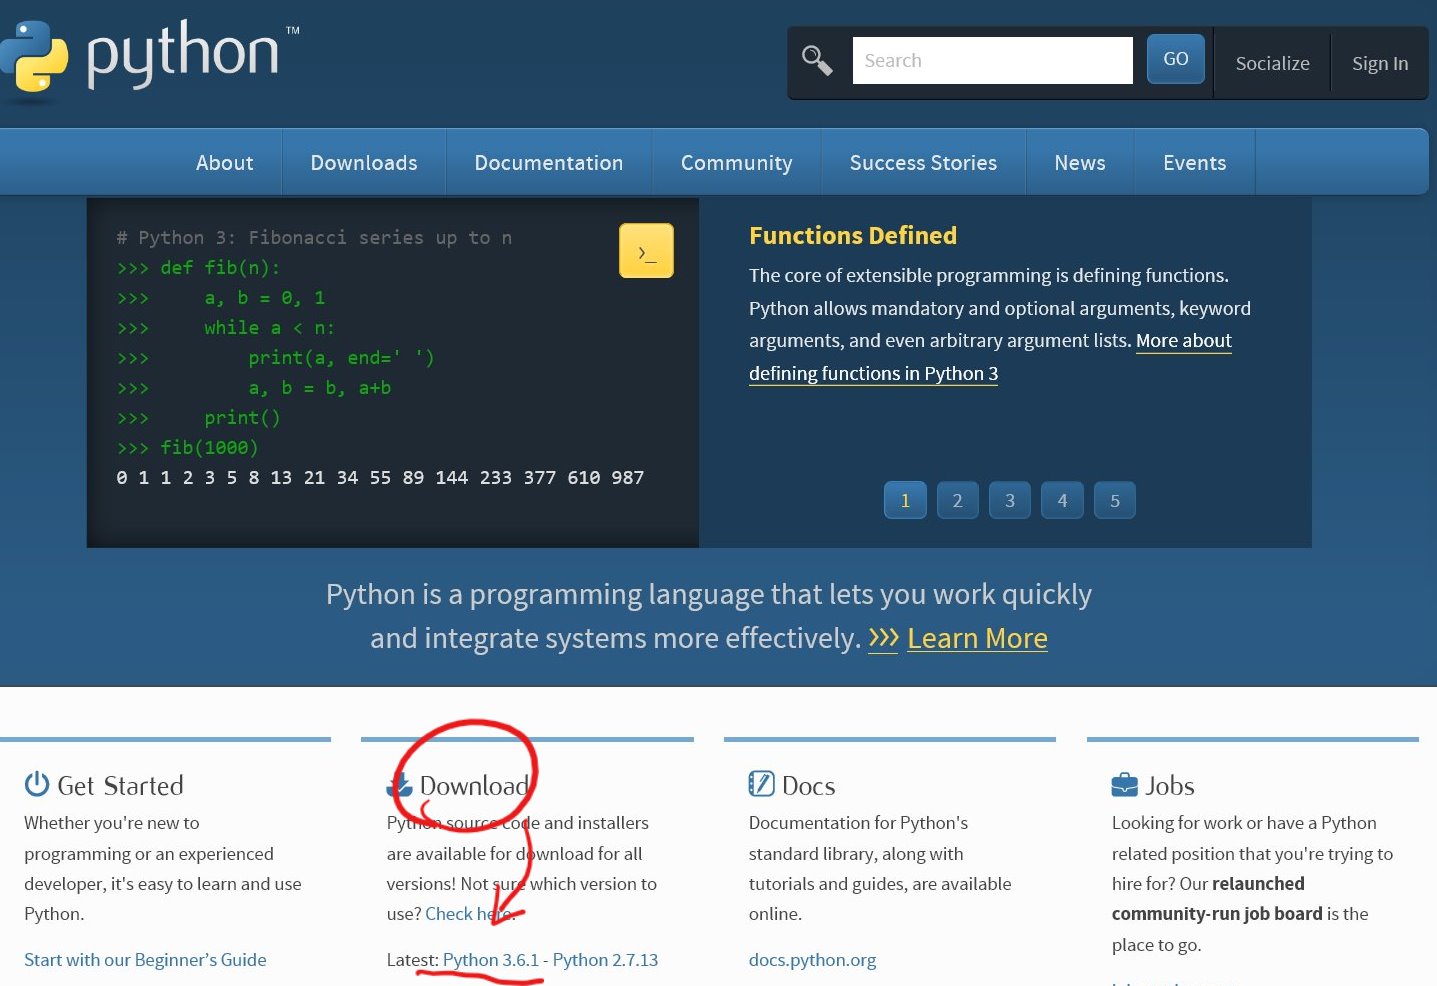Select slide 3 in the carousel pager
The image size is (1437, 986).
tap(1010, 501)
